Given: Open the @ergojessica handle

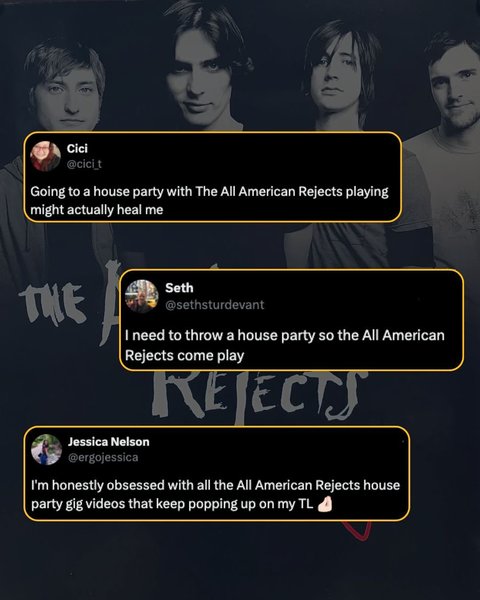Looking at the screenshot, I should coord(103,457).
